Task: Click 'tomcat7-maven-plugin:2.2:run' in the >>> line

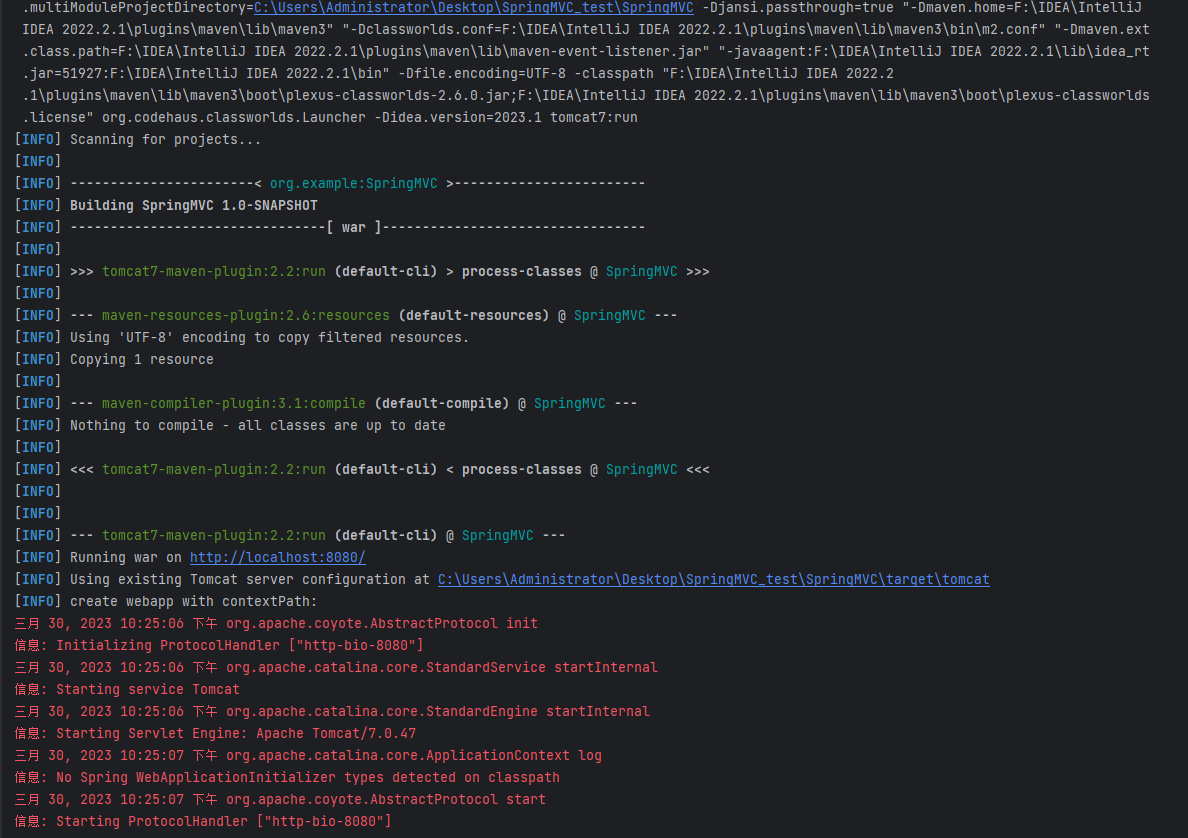Action: tap(214, 271)
